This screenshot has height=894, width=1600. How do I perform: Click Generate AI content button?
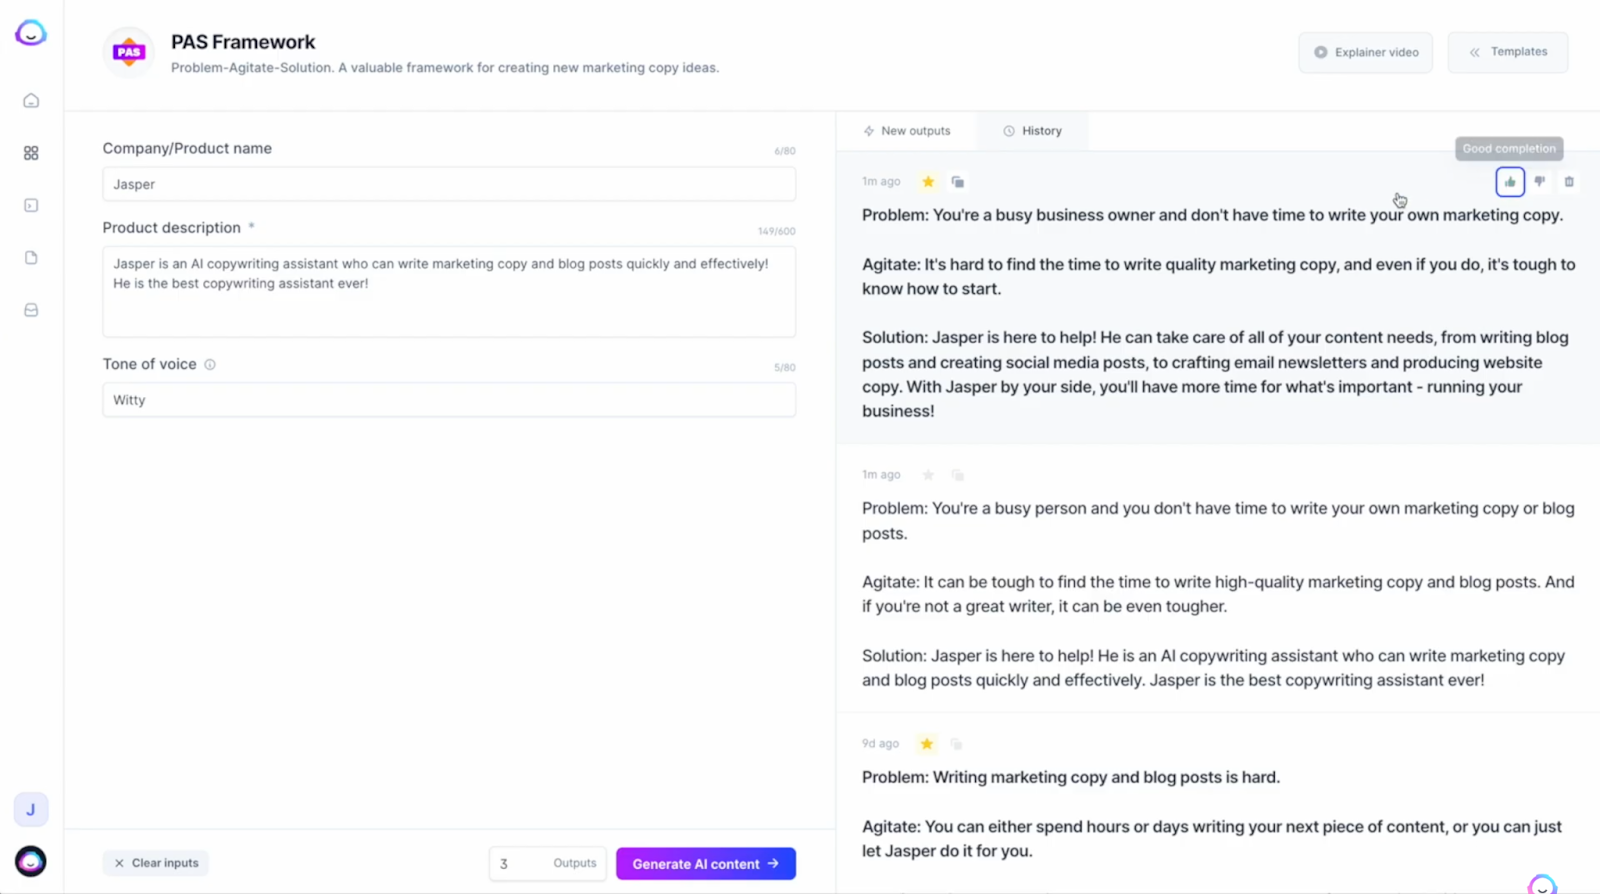[x=706, y=864]
